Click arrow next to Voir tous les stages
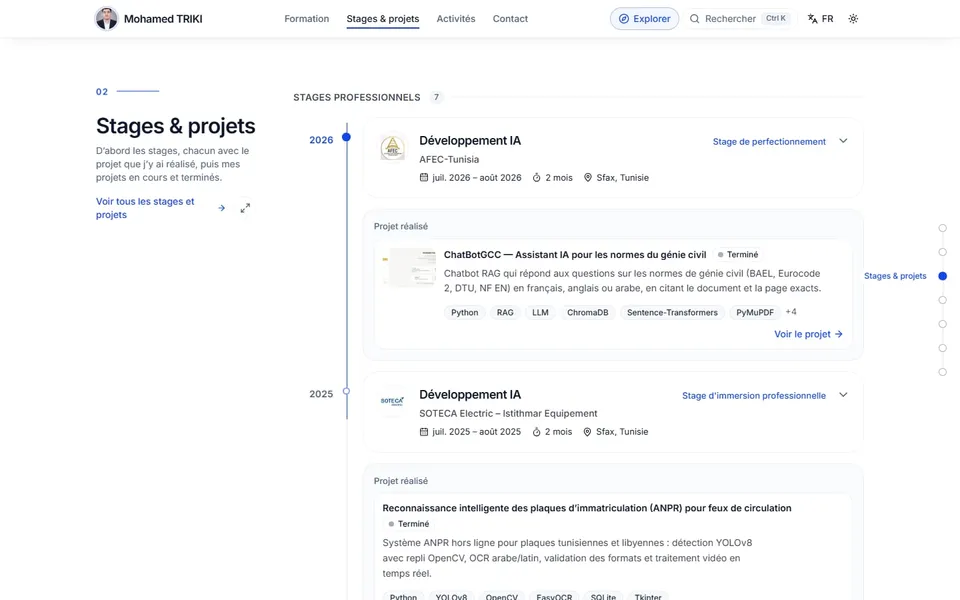The height and width of the screenshot is (600, 960). point(222,208)
